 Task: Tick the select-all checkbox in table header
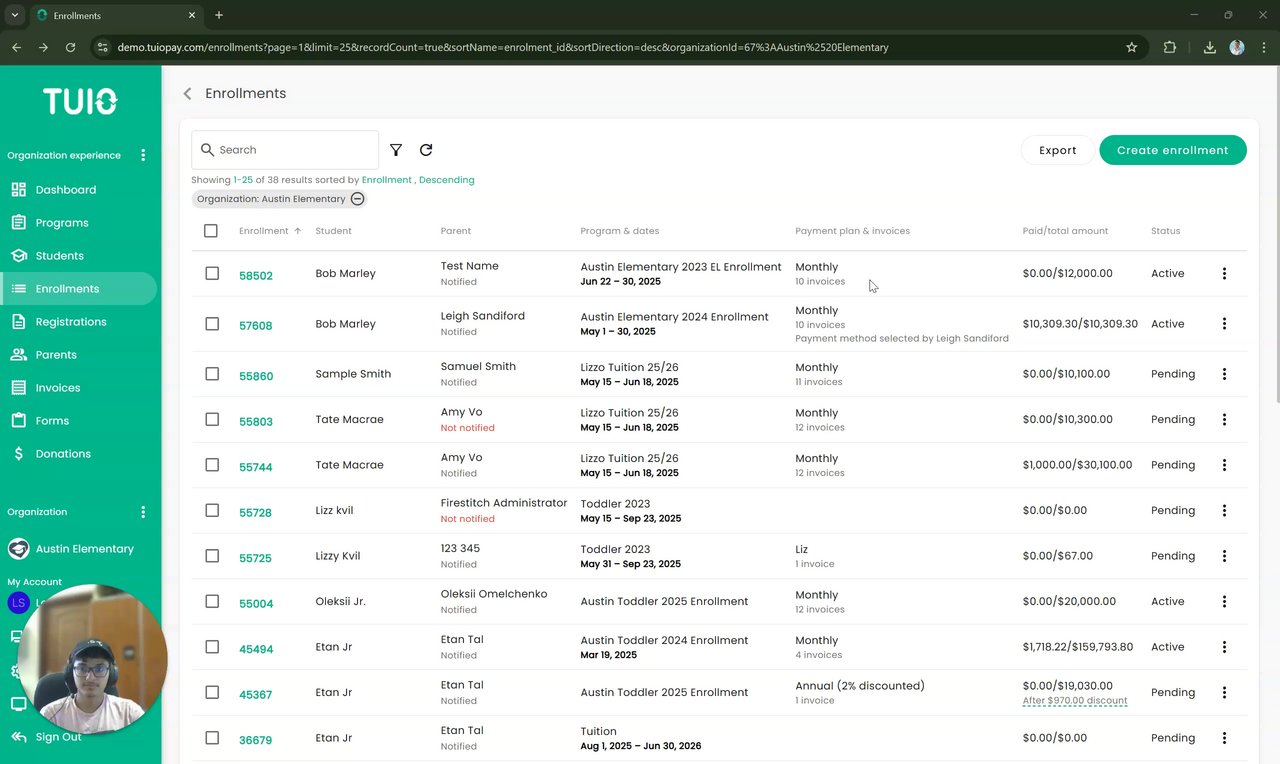[211, 231]
